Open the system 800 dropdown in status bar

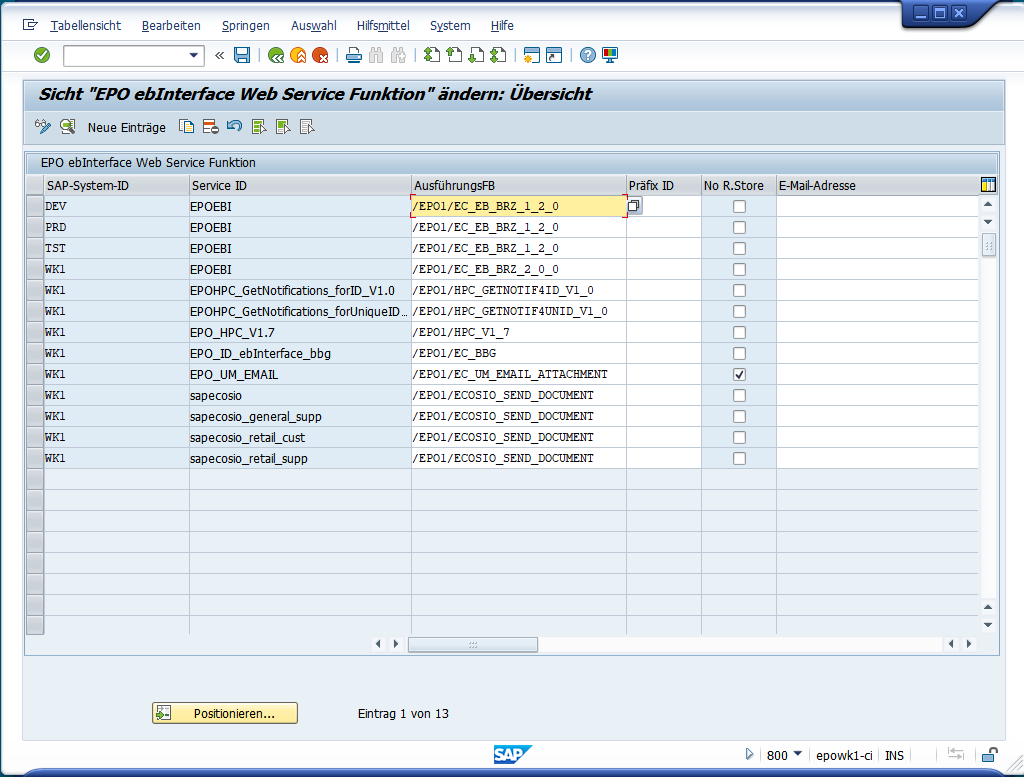tap(797, 754)
